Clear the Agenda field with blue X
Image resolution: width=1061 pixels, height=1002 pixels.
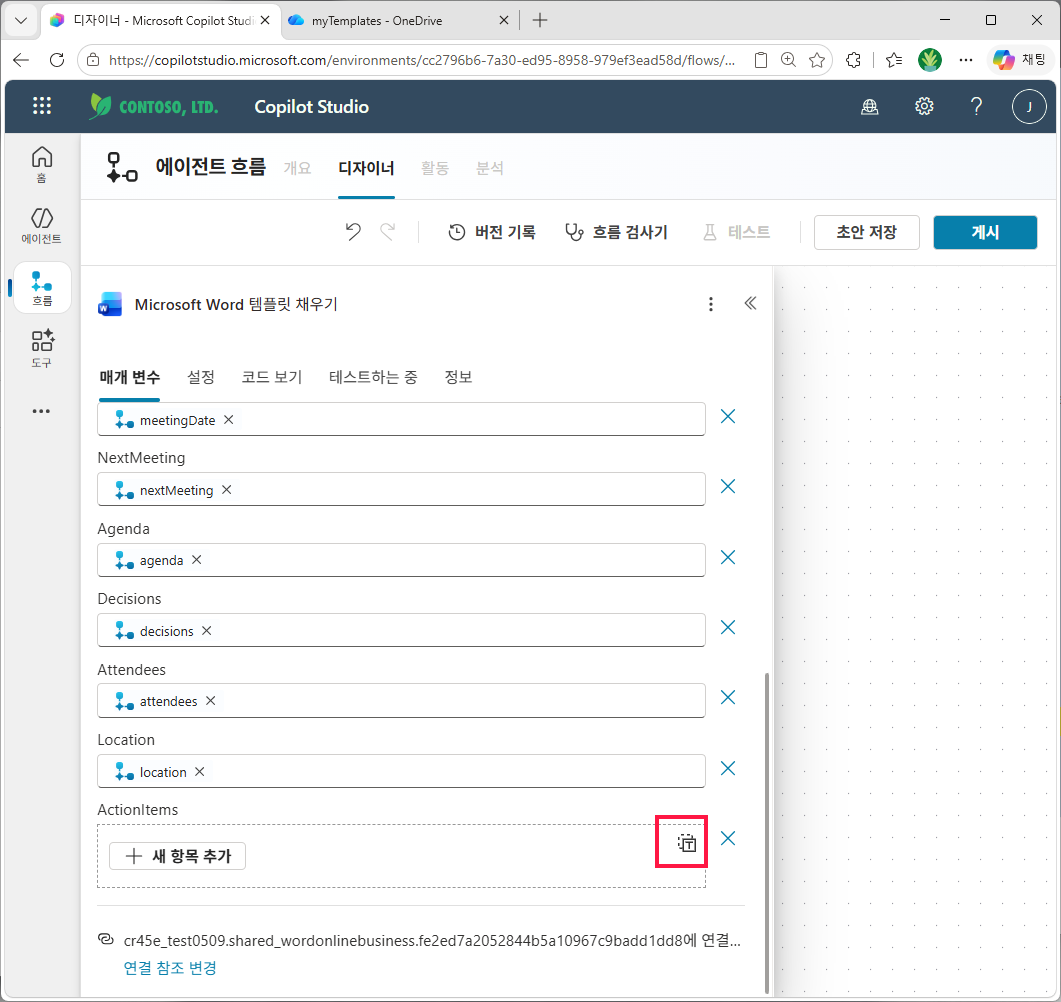728,557
